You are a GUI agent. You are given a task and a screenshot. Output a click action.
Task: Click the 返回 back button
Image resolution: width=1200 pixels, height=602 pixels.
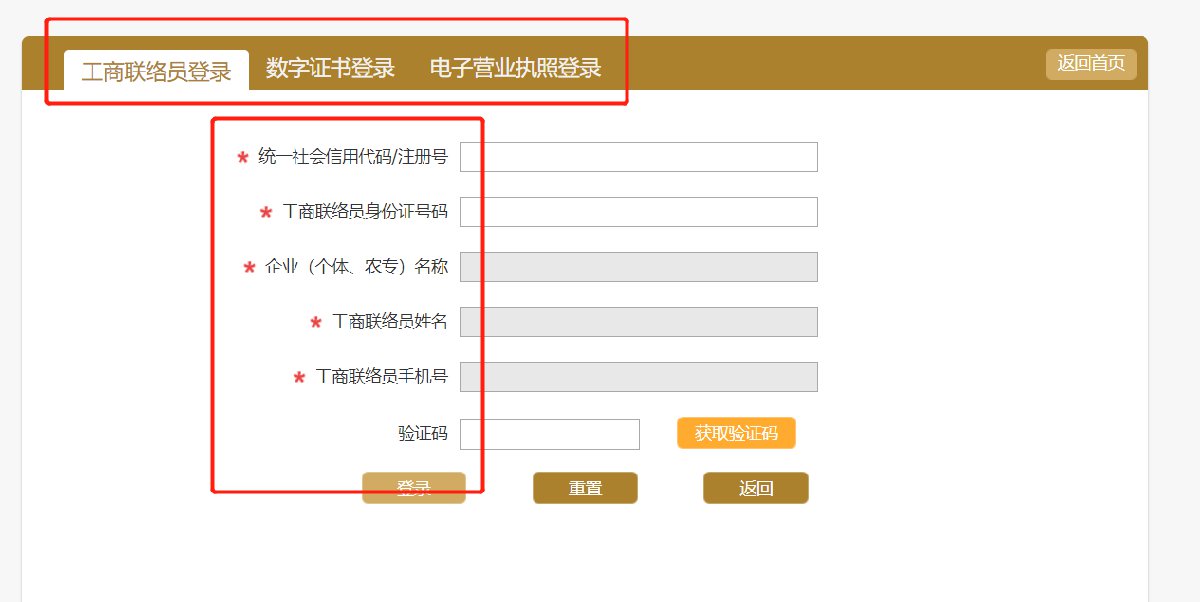pos(756,487)
